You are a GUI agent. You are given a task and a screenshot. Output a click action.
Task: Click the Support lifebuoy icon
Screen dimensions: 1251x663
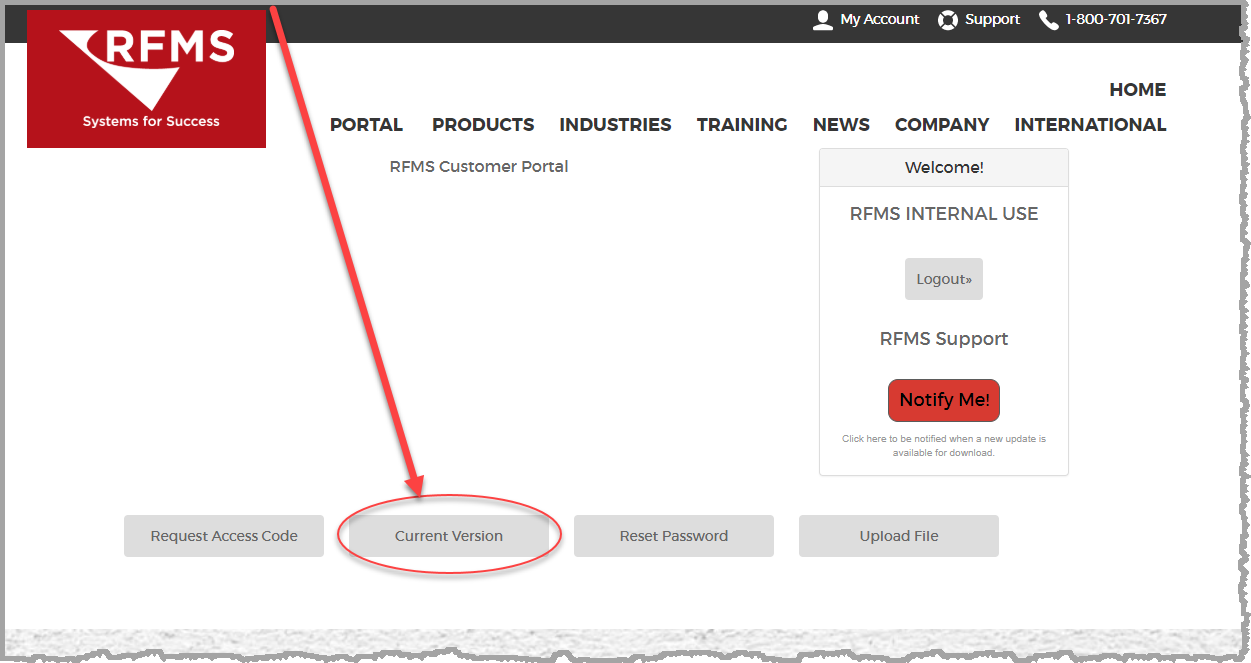(948, 20)
